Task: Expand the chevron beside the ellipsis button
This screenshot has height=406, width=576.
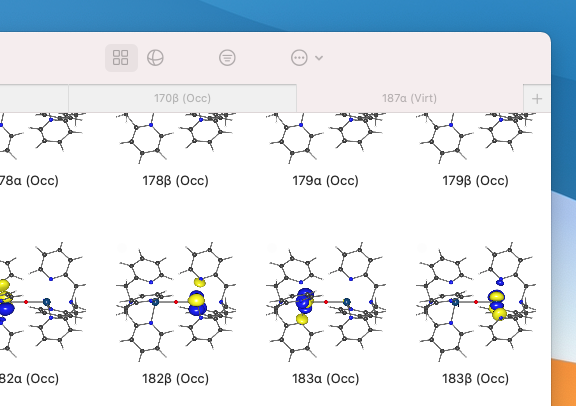Action: pyautogui.click(x=319, y=58)
